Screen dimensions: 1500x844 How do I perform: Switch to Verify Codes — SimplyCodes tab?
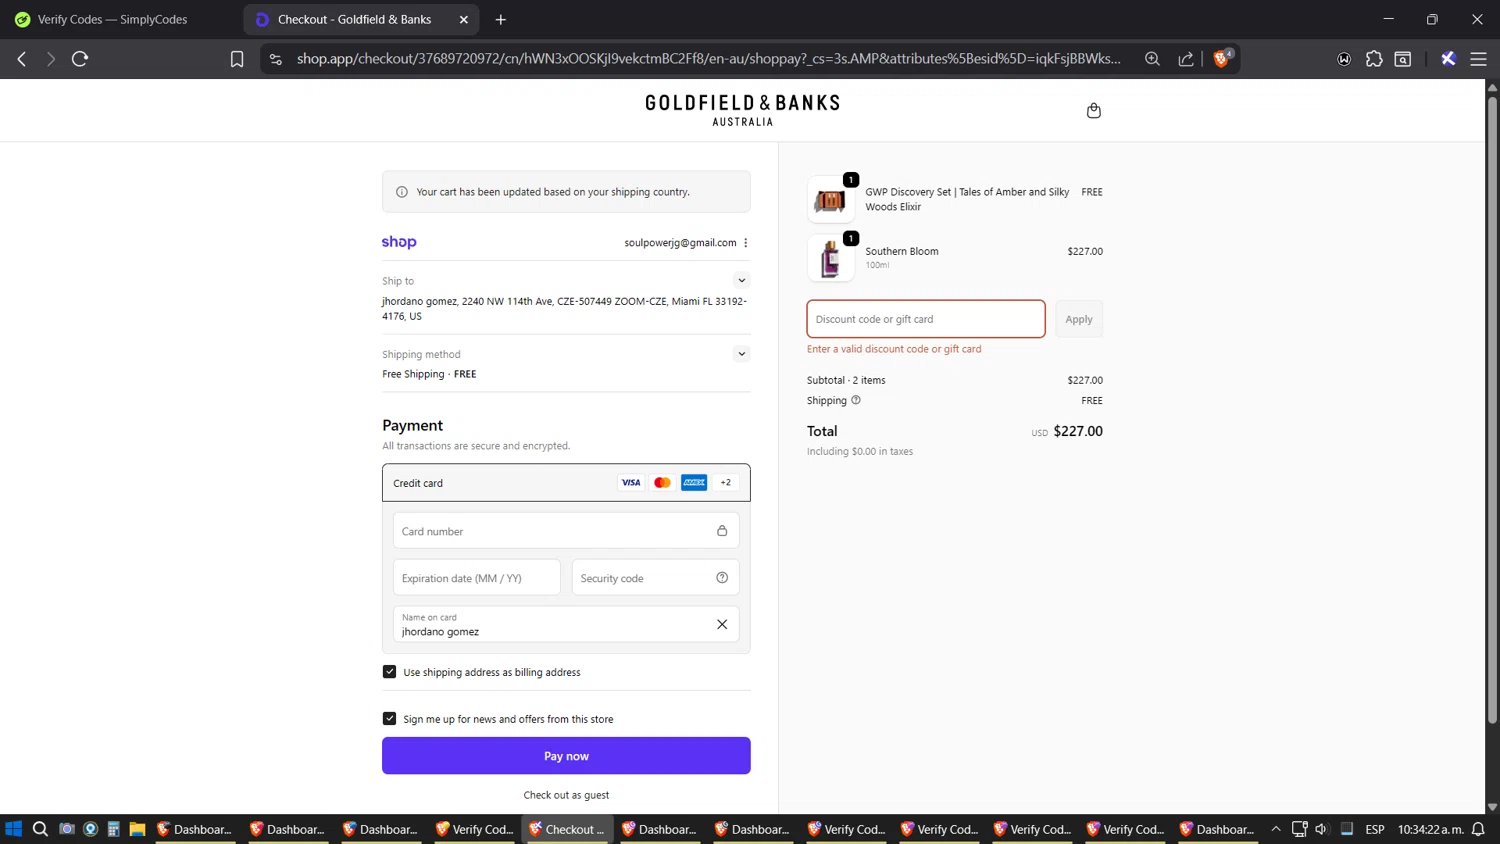(x=112, y=19)
